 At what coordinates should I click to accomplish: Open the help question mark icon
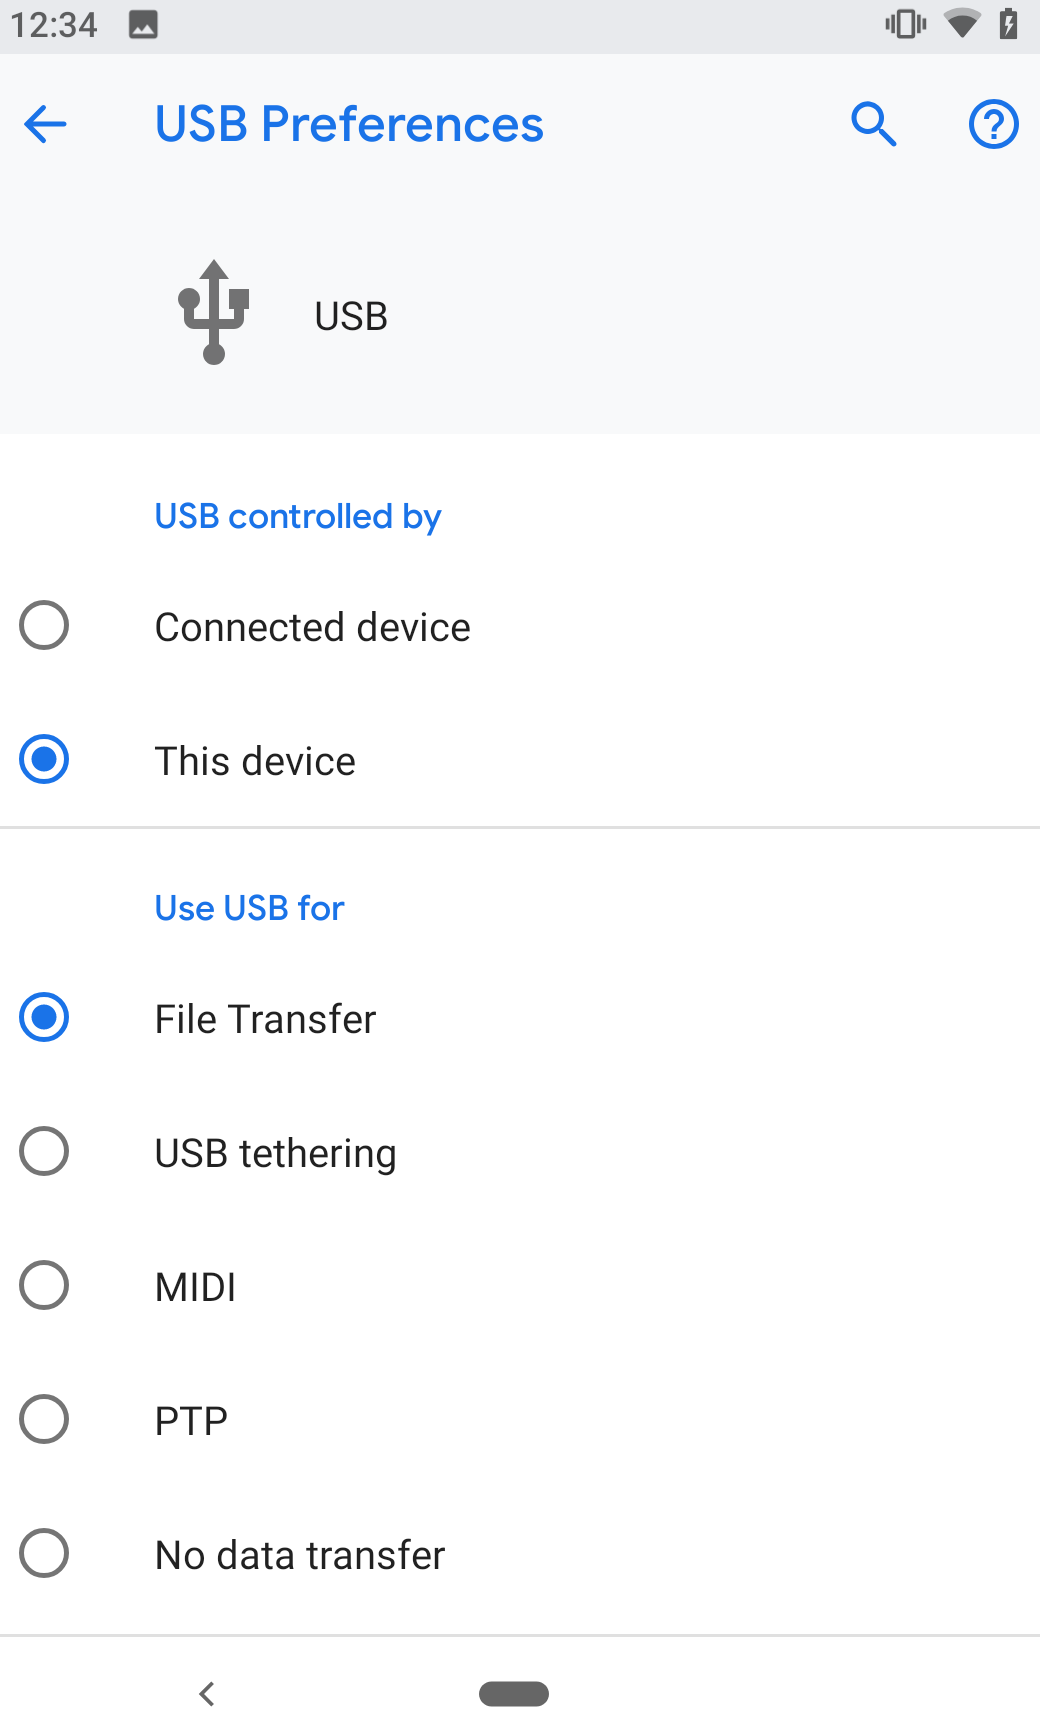pos(993,124)
